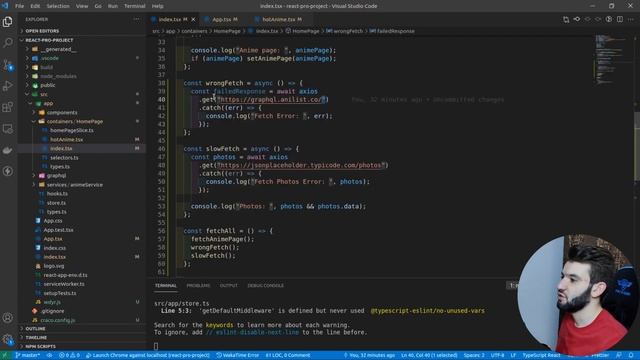
Task: Open the Source Control view
Action: click(x=8, y=64)
